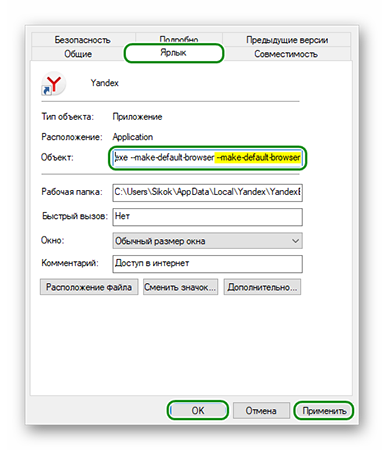
Task: Click the Application location value
Action: pos(133,137)
